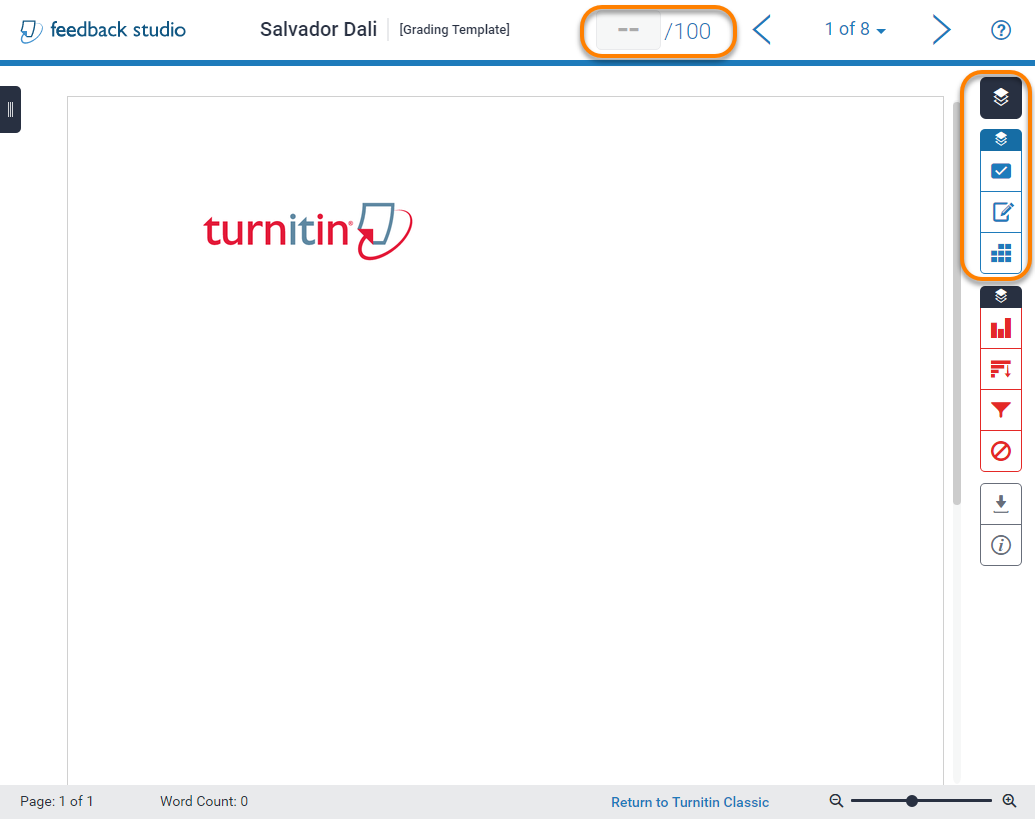Screen dimensions: 1035x819
Task: Click the turnitin logo in document
Action: 308,231
